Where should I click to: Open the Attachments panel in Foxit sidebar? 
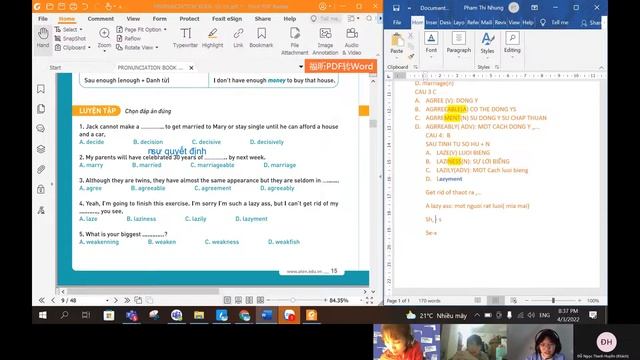(41, 169)
